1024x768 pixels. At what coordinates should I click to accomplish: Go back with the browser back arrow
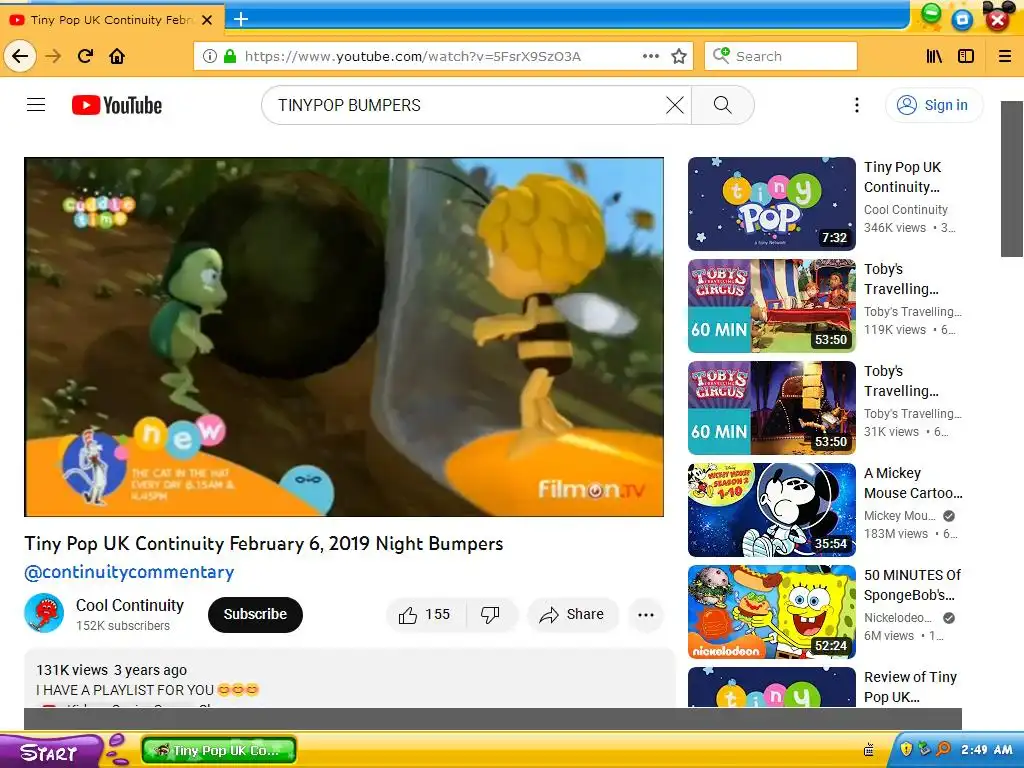tap(20, 56)
